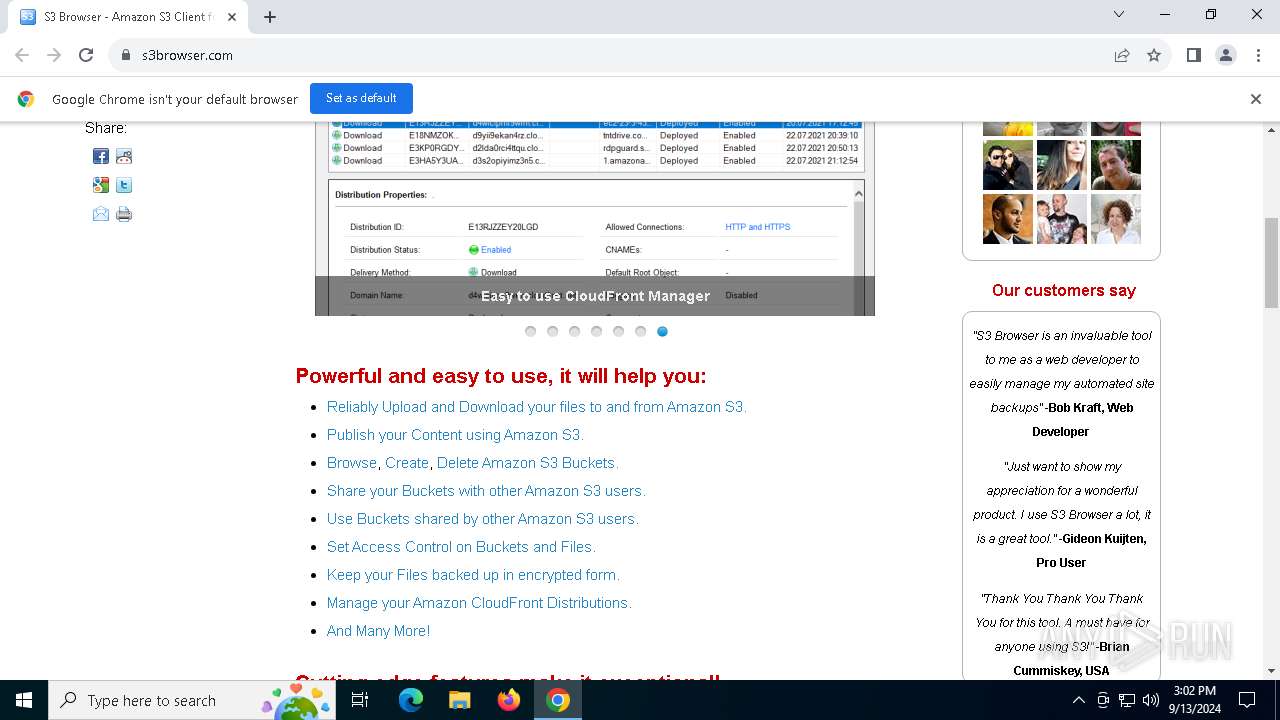This screenshot has height=720, width=1280.
Task: Open volume control in system tray
Action: pyautogui.click(x=1151, y=700)
